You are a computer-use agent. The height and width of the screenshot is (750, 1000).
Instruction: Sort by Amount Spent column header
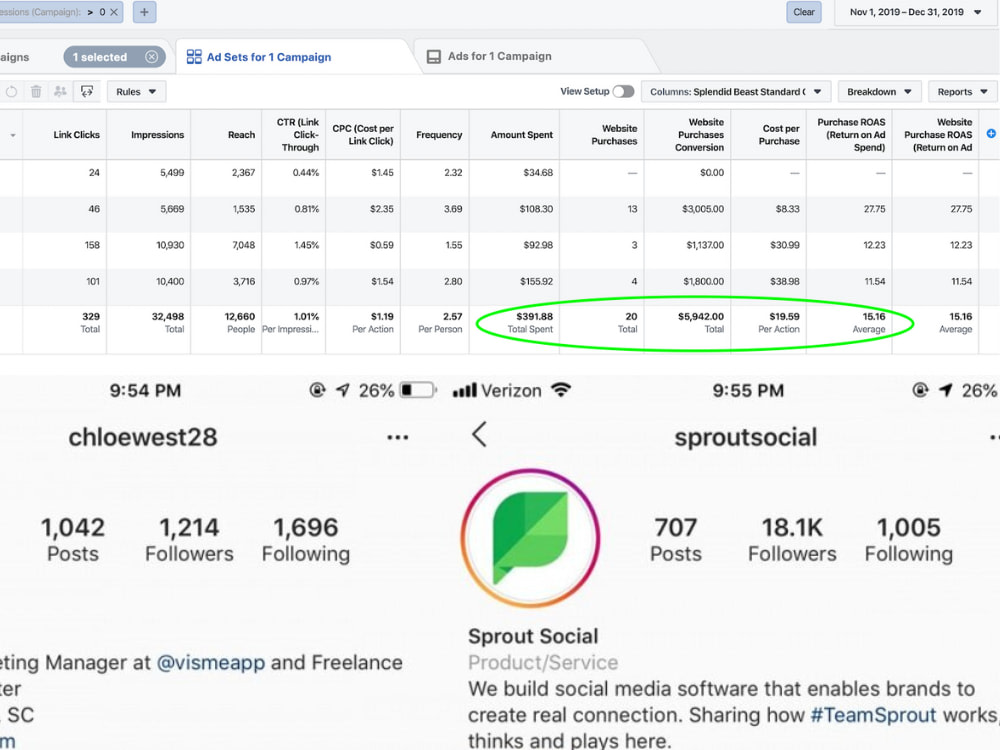click(x=522, y=135)
